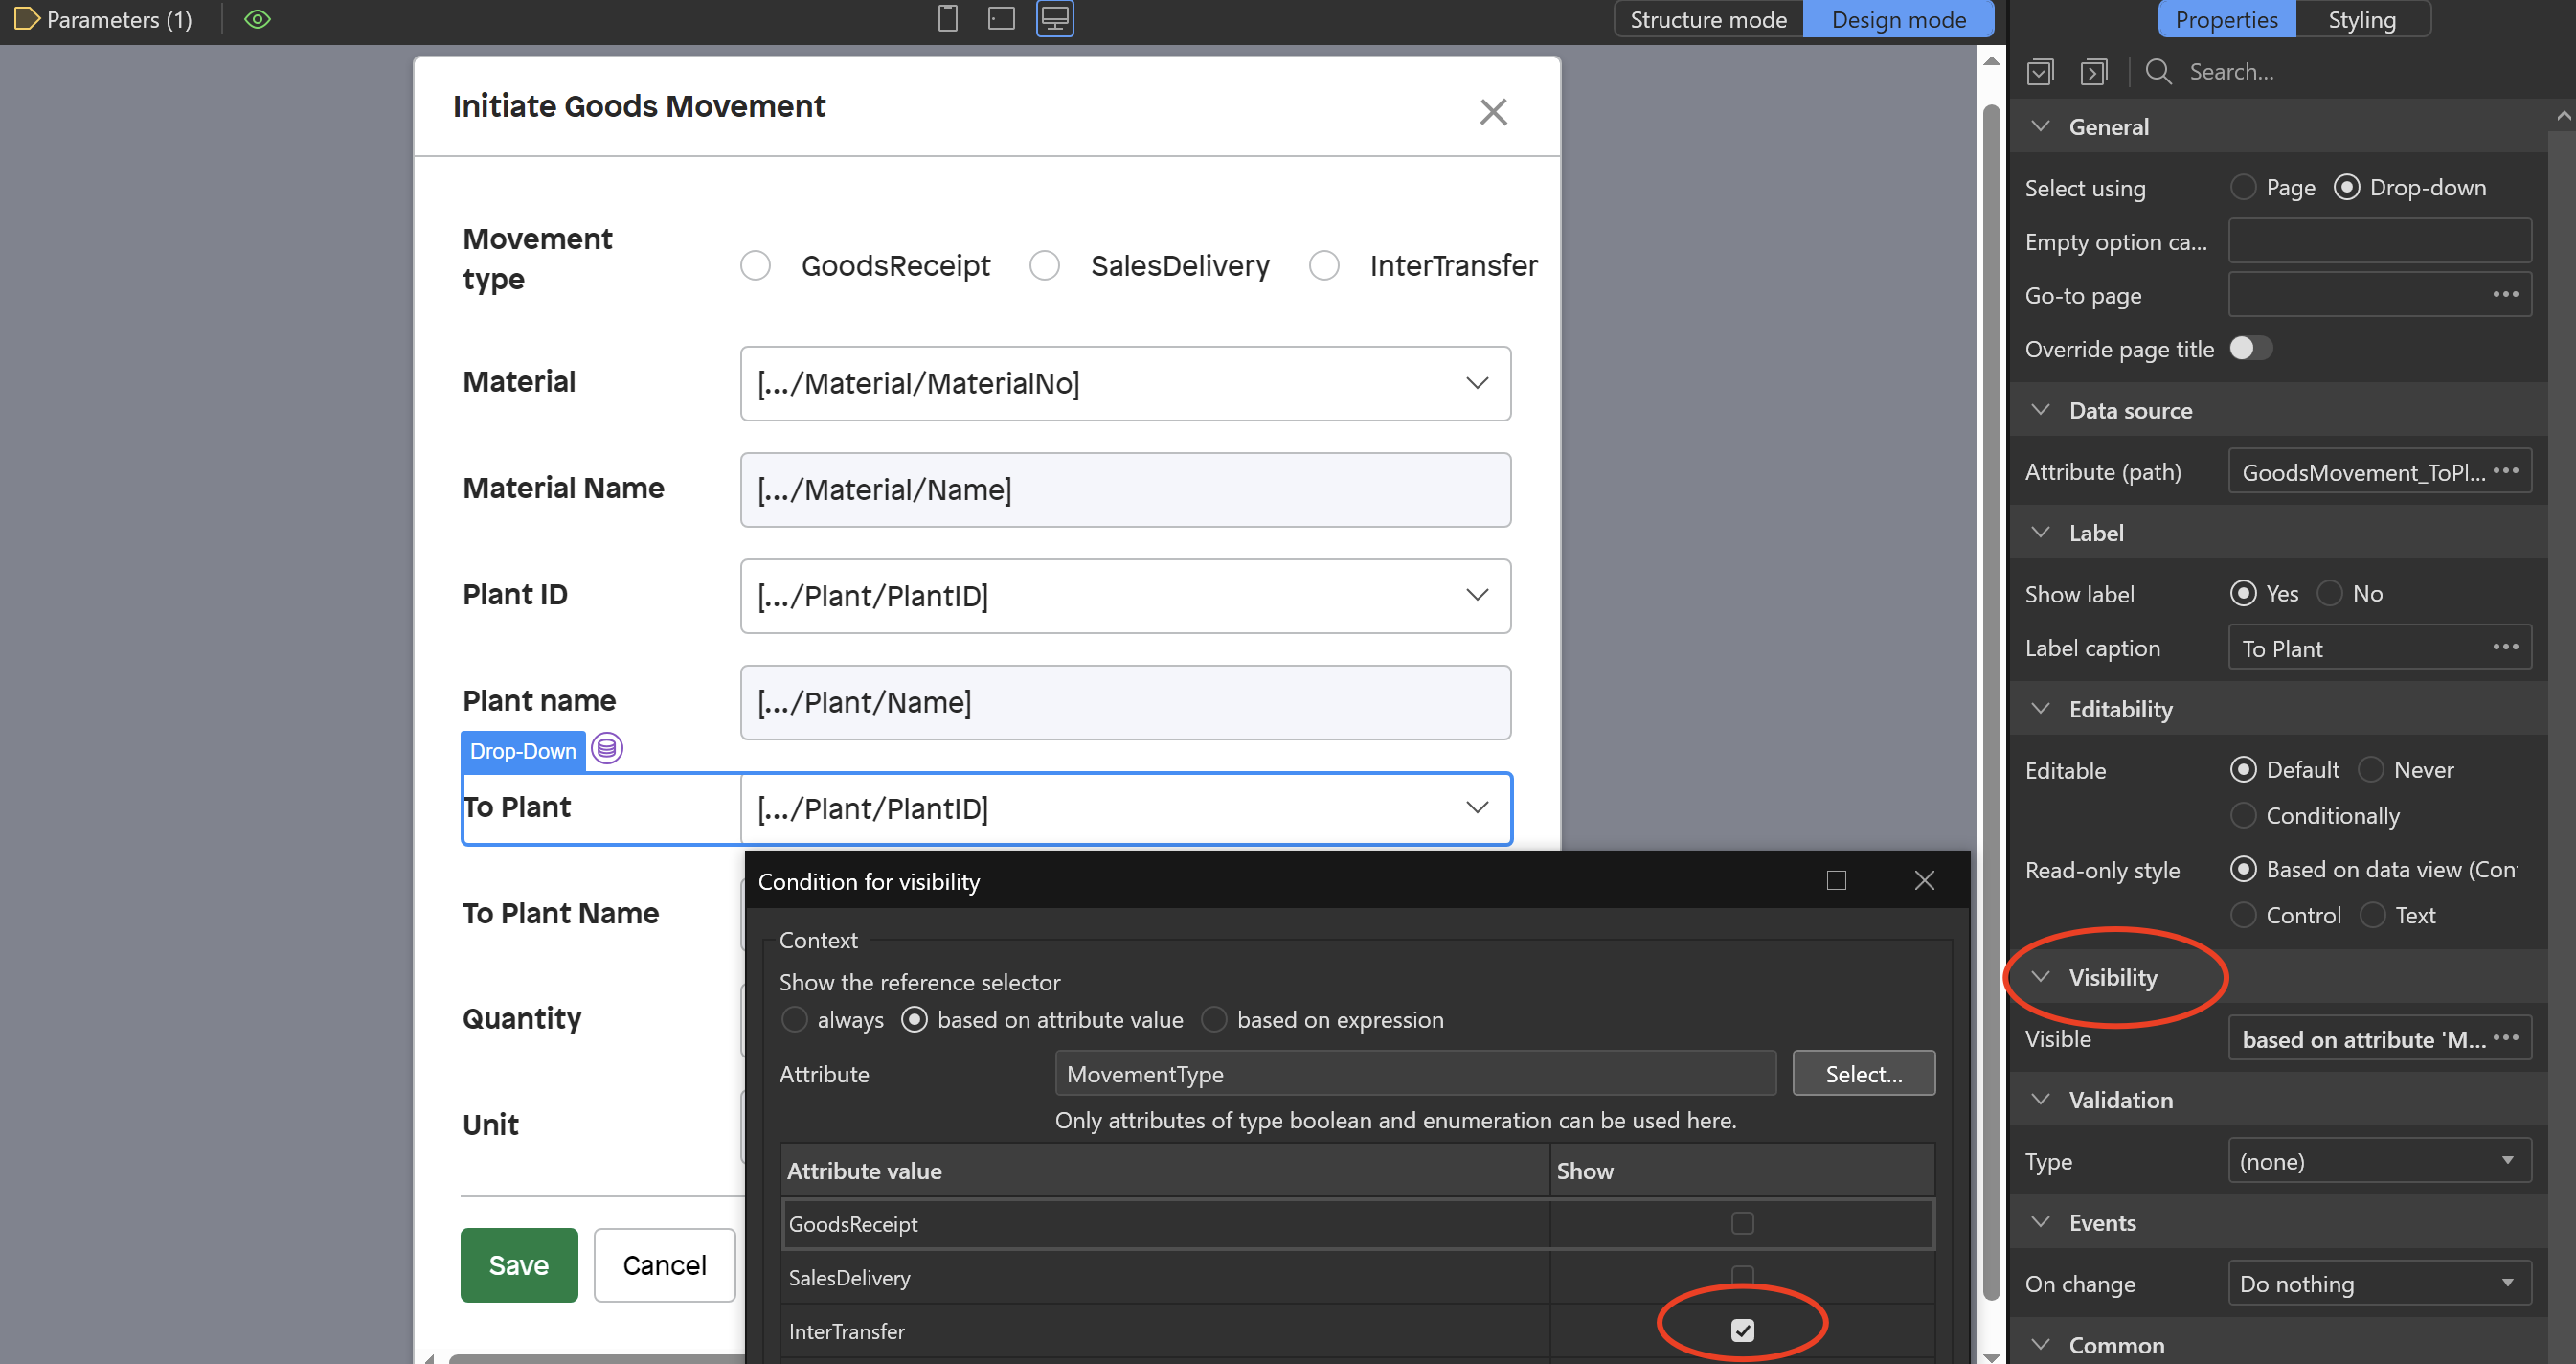Open validation Type dropdown
The image size is (2576, 1364).
[2379, 1161]
